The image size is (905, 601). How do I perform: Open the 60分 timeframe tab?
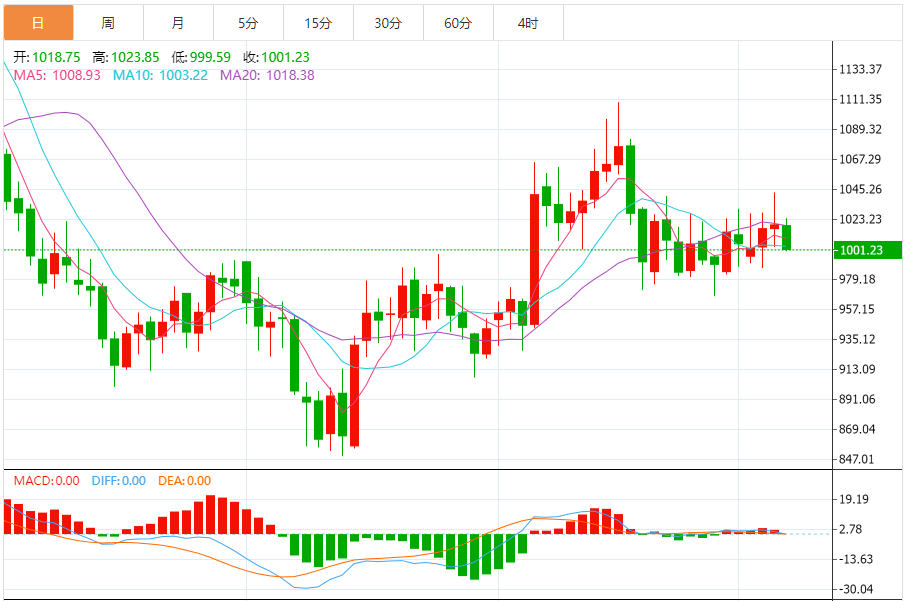tap(458, 23)
